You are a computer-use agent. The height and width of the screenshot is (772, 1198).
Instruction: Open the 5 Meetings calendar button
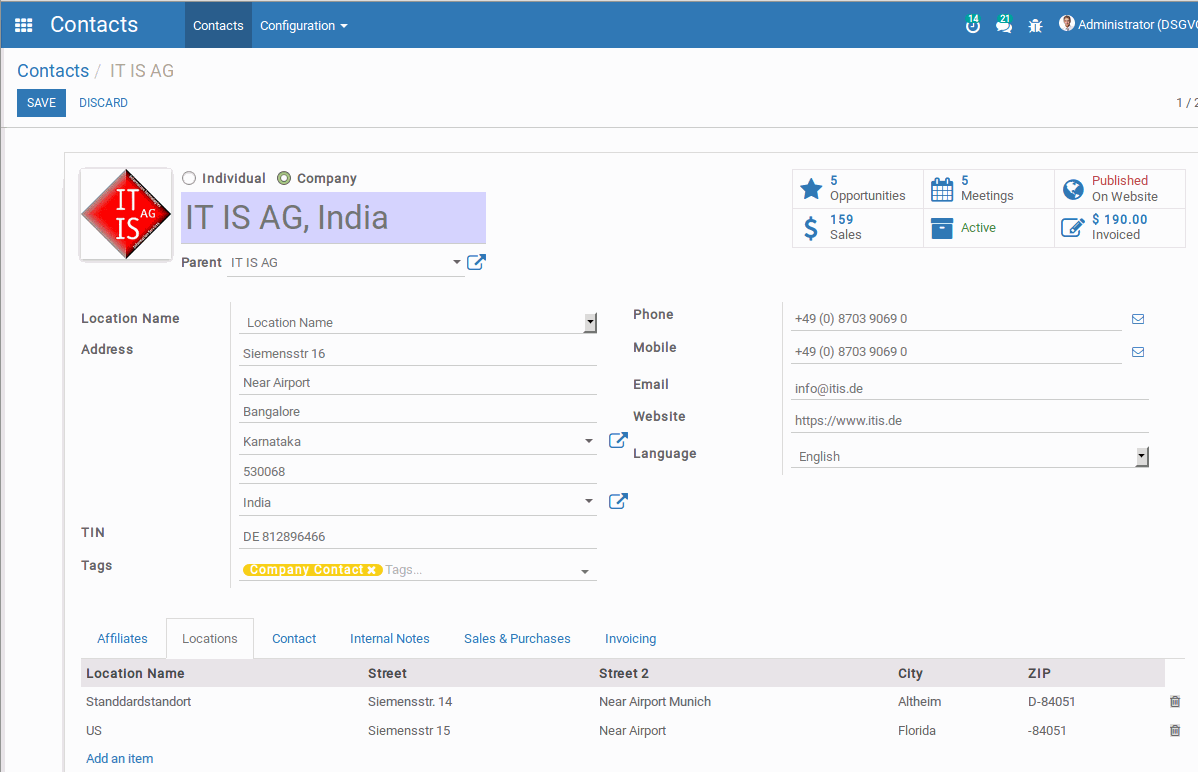[x=989, y=189]
